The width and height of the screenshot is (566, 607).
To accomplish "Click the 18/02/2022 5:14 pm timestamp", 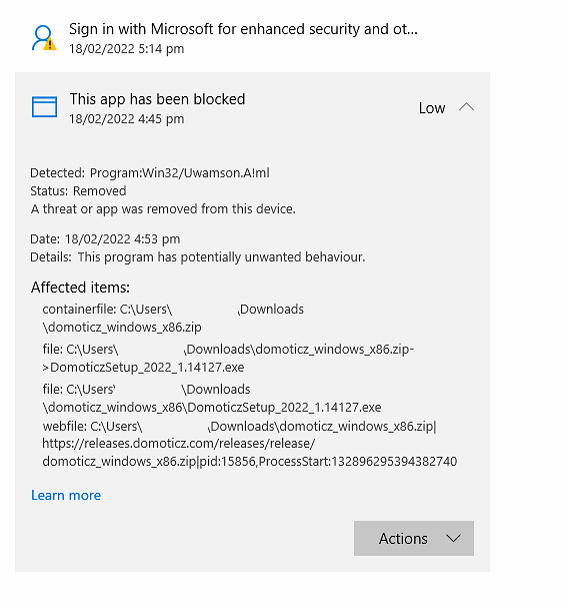I will pos(127,49).
